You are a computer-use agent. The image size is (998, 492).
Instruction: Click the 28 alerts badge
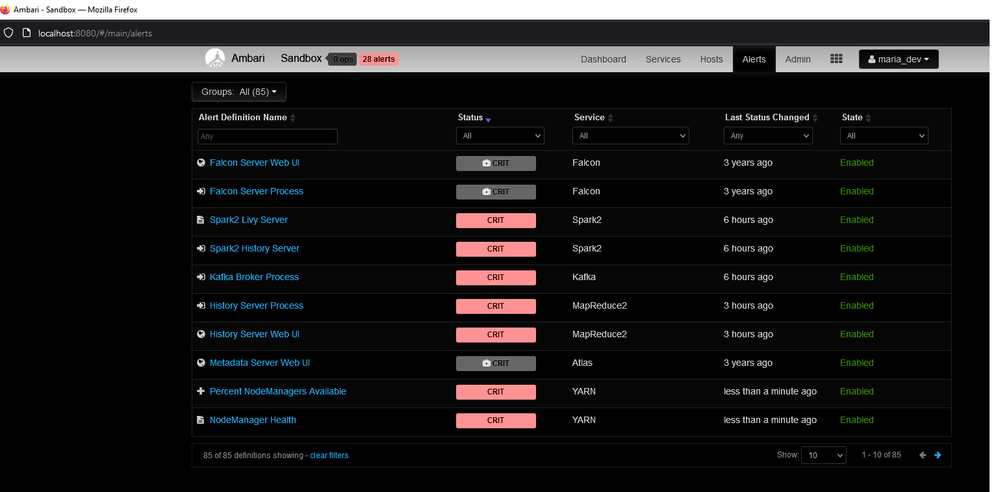(379, 59)
